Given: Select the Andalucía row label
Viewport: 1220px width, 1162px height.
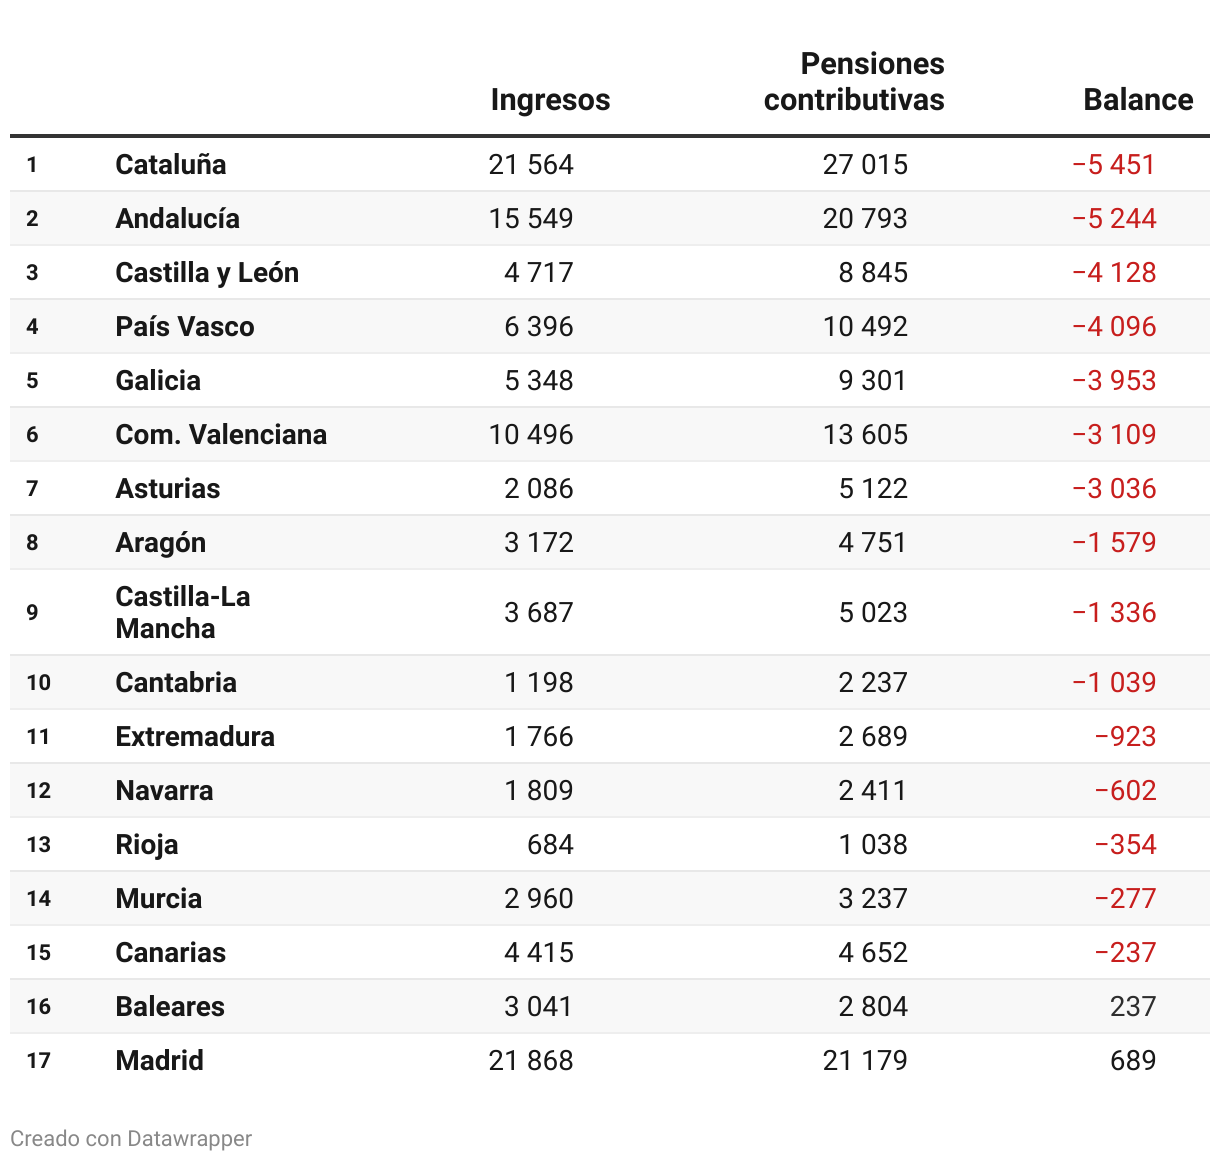Looking at the screenshot, I should 177,218.
